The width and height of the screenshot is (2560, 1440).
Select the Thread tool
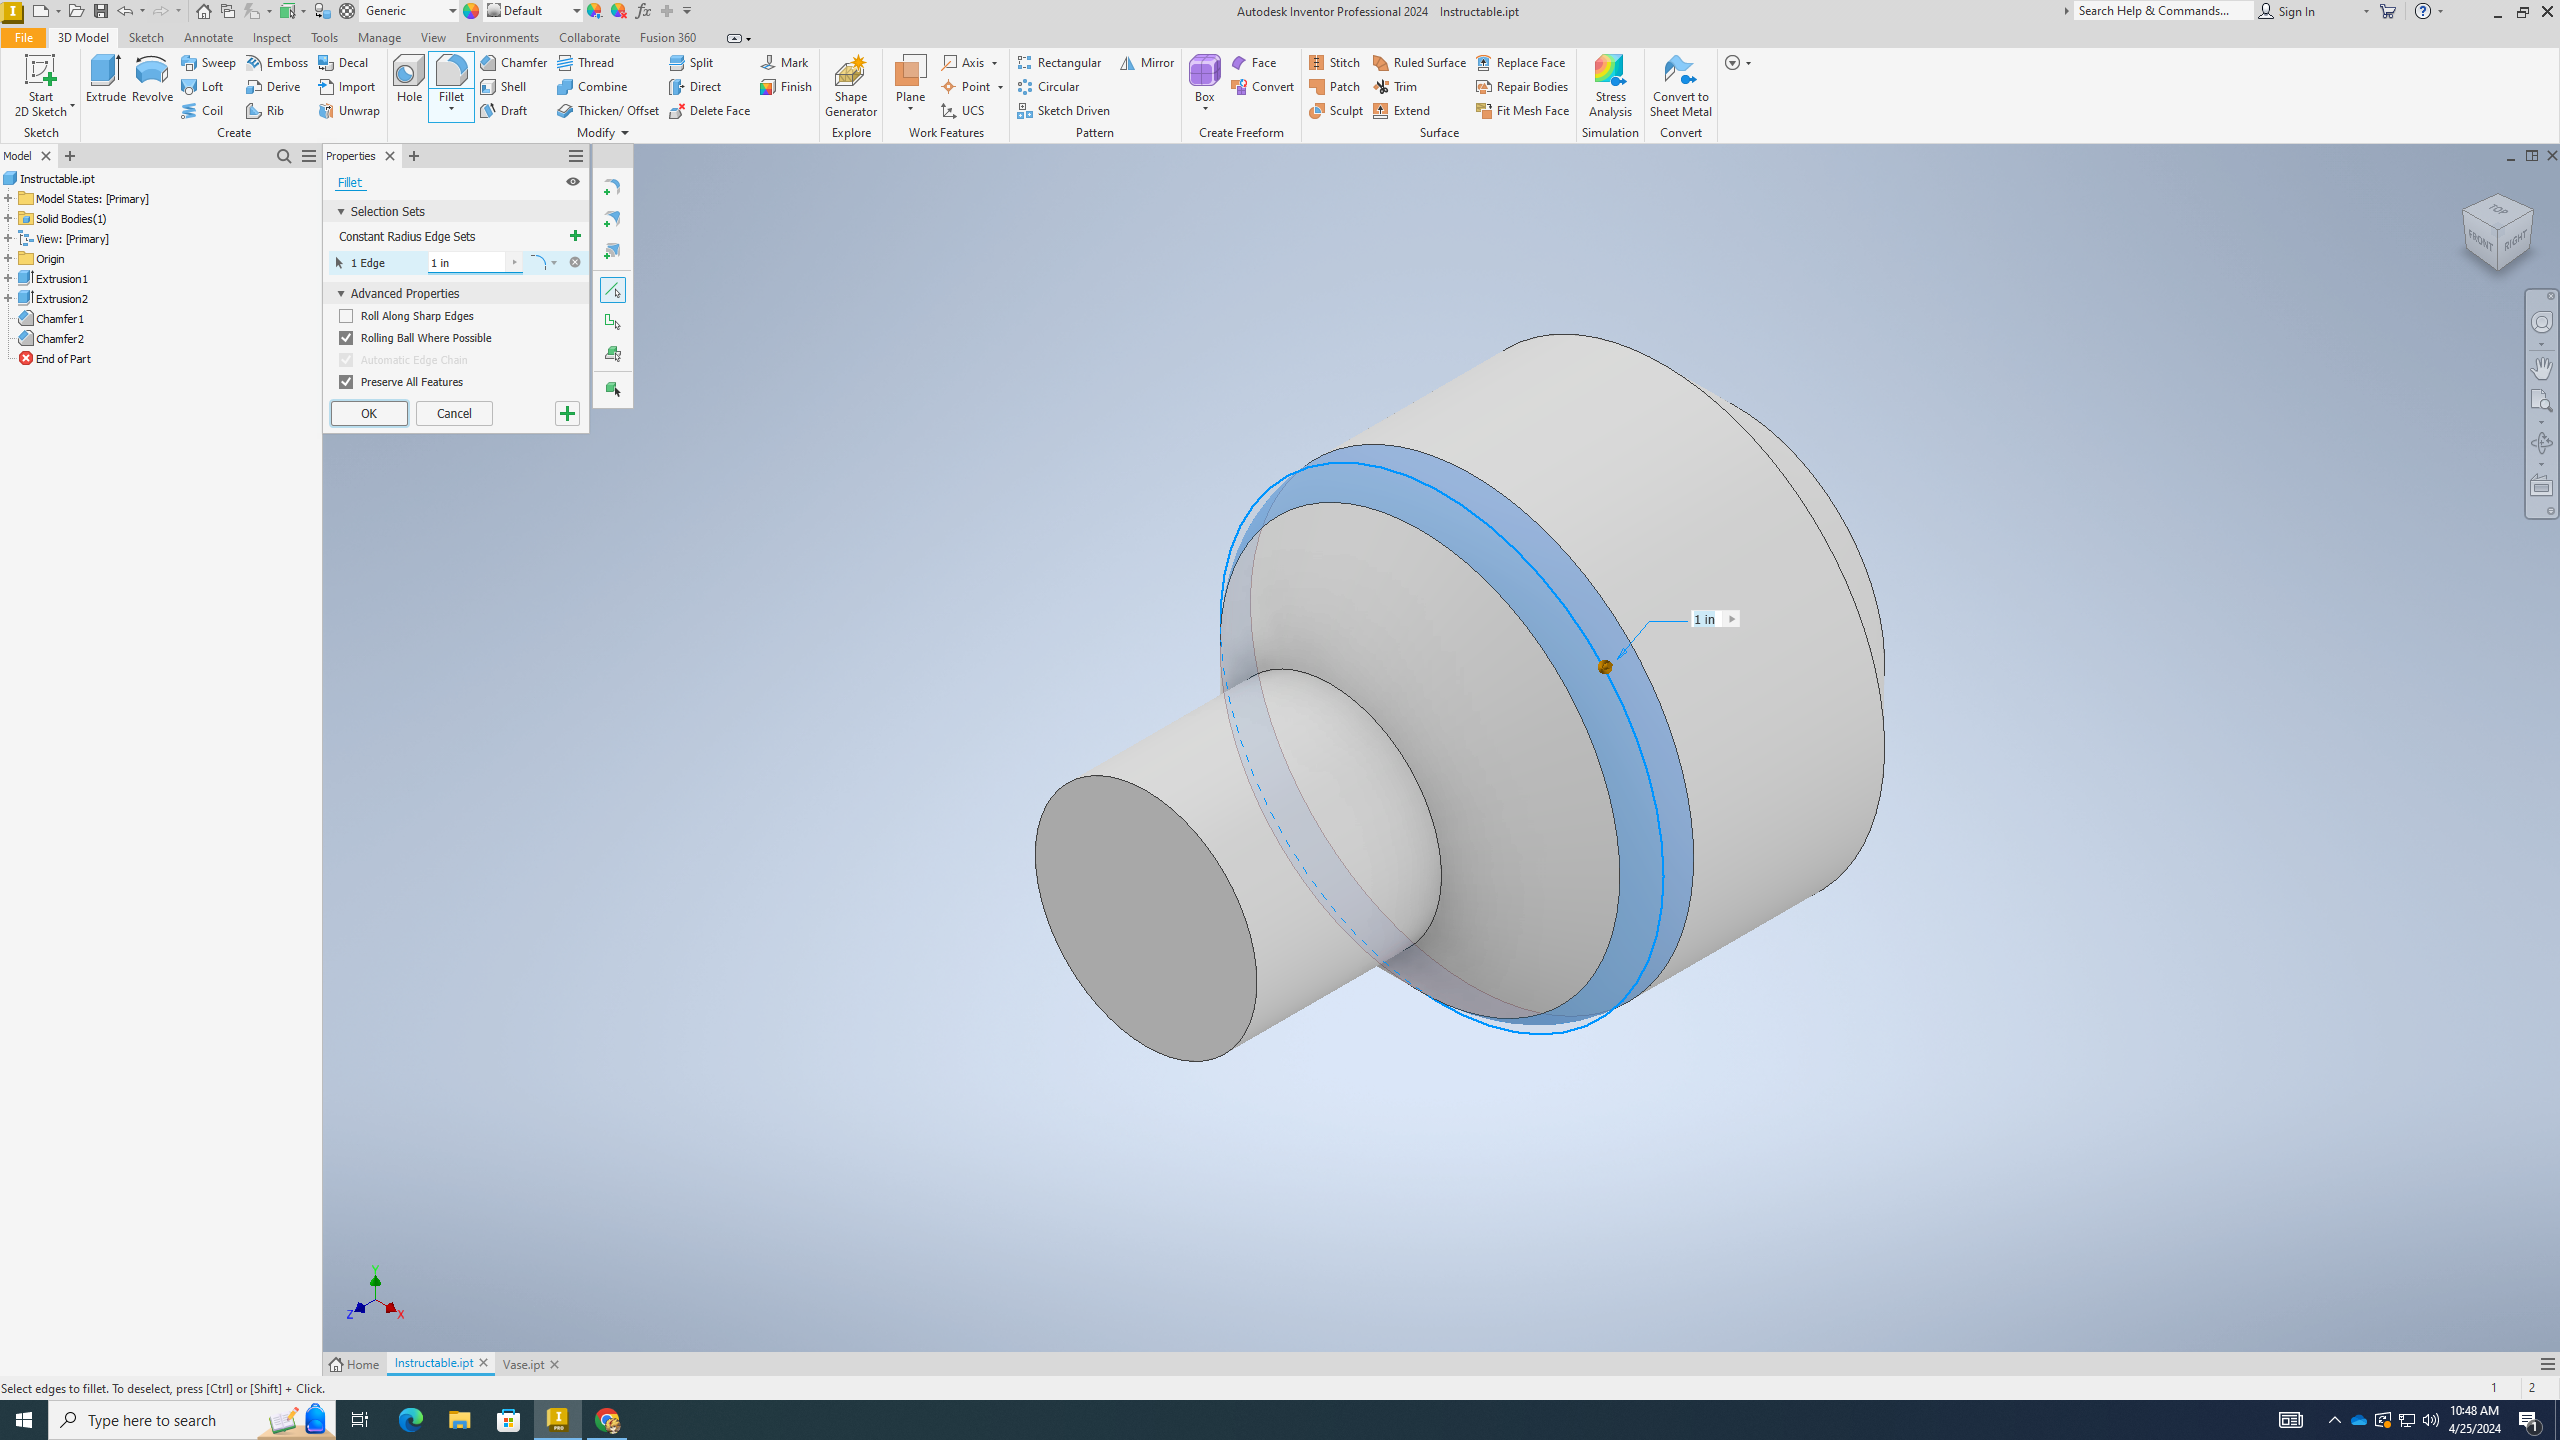pyautogui.click(x=586, y=62)
